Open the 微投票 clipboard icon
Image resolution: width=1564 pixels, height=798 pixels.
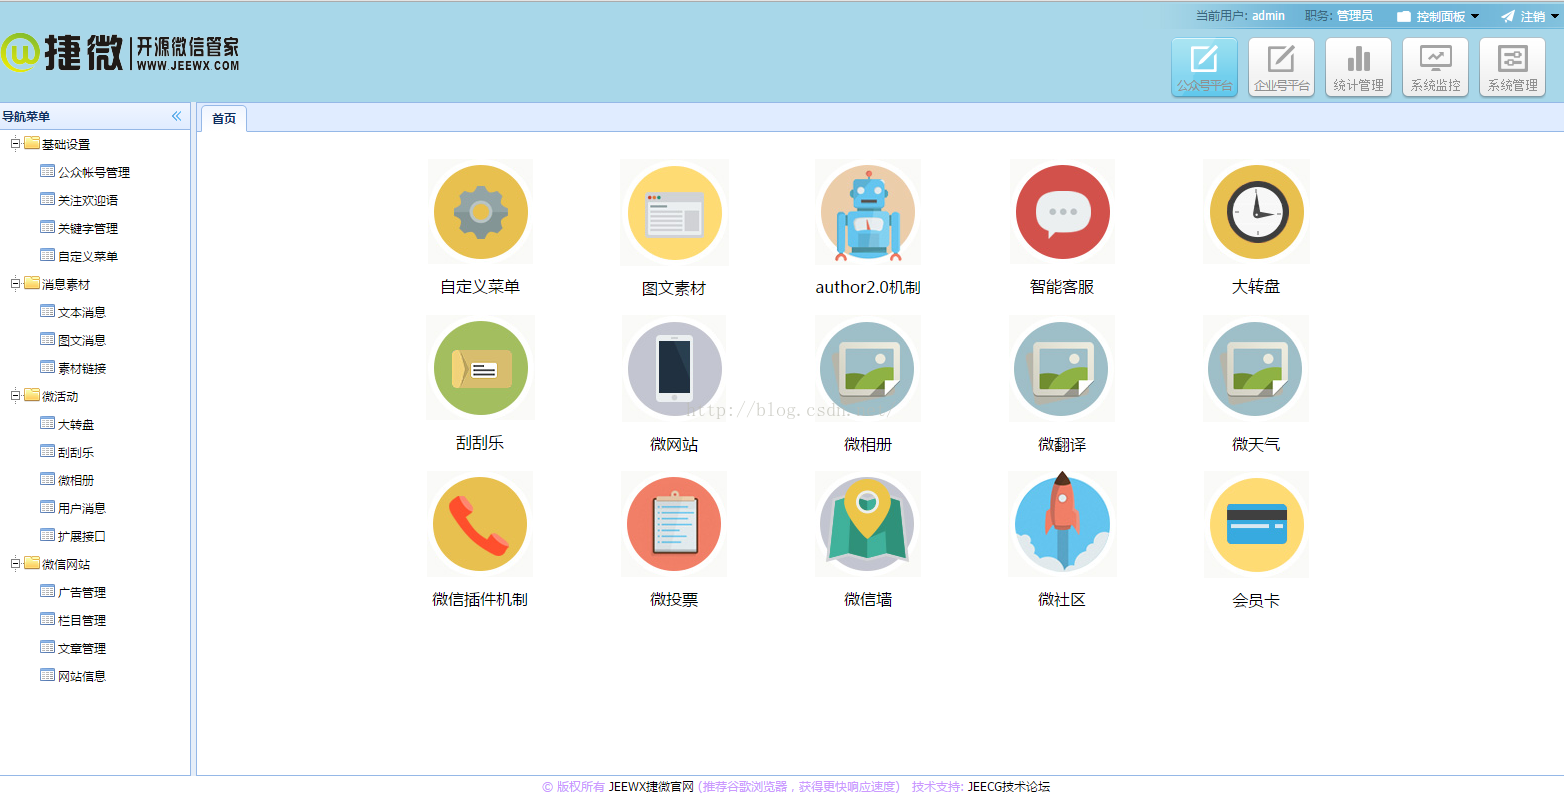point(674,524)
